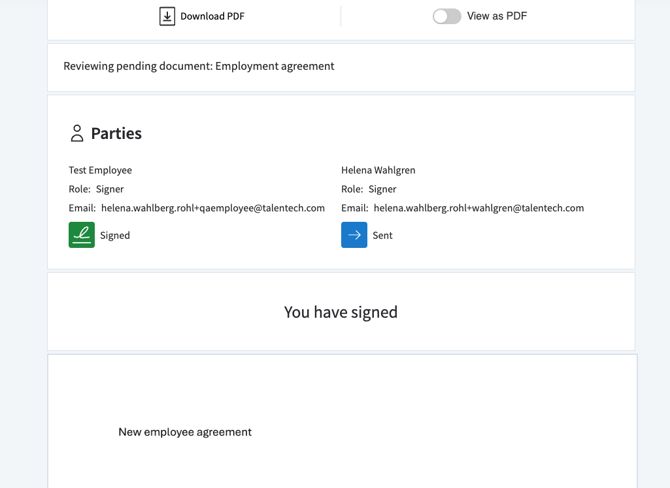Click Helena Wahlgren's Role: Signer text
This screenshot has height=488, width=670.
[x=368, y=189]
